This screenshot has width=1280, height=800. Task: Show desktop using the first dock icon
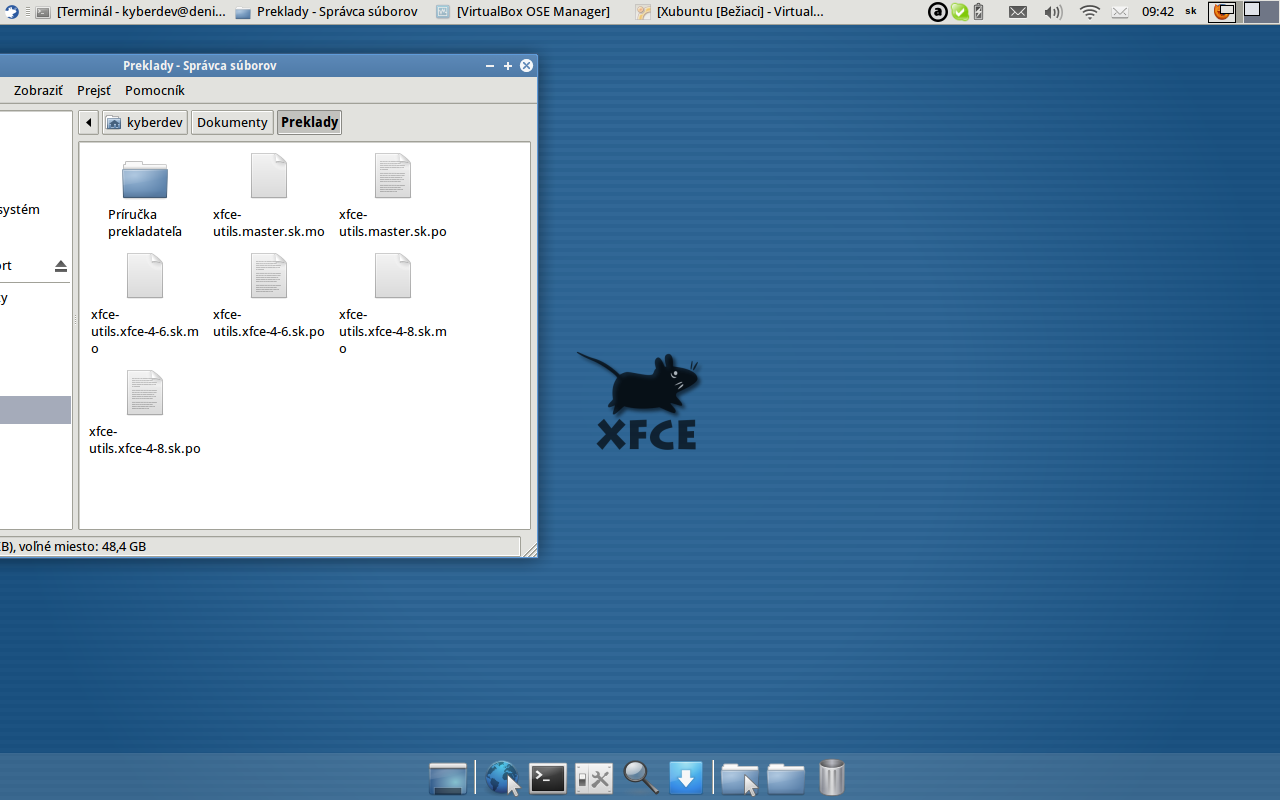click(448, 778)
